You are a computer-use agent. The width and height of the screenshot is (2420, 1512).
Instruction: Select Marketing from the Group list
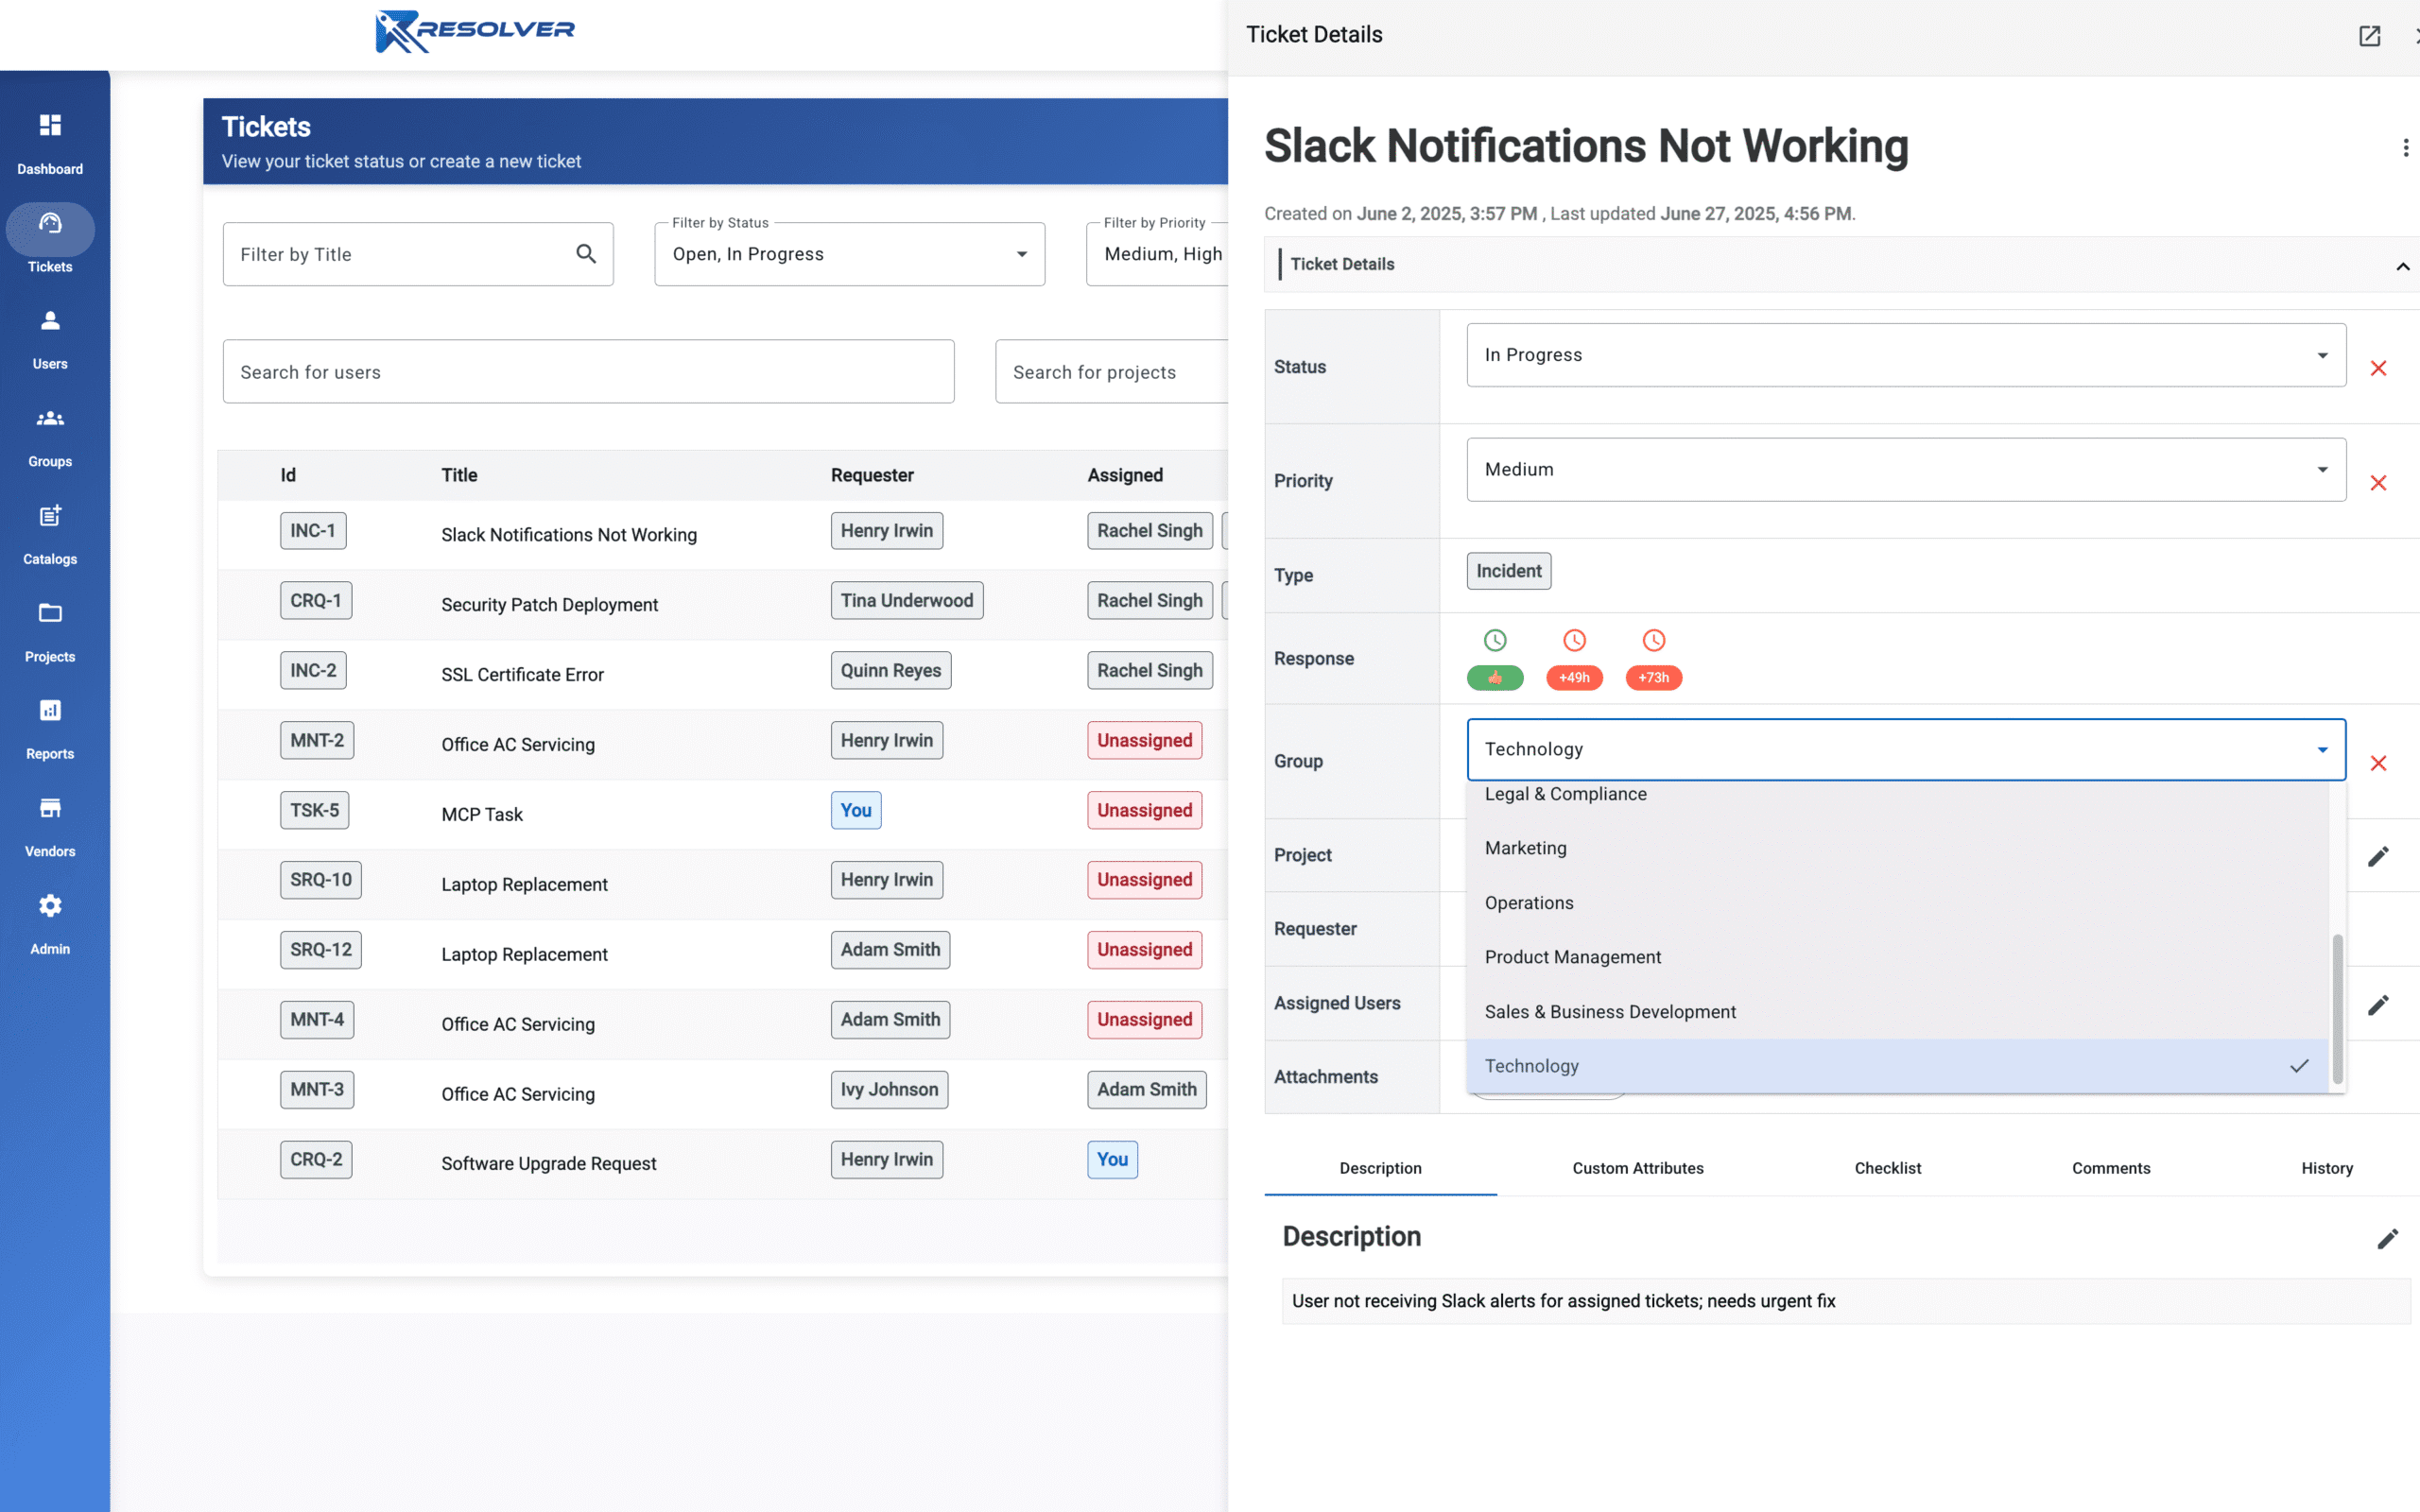1526,848
